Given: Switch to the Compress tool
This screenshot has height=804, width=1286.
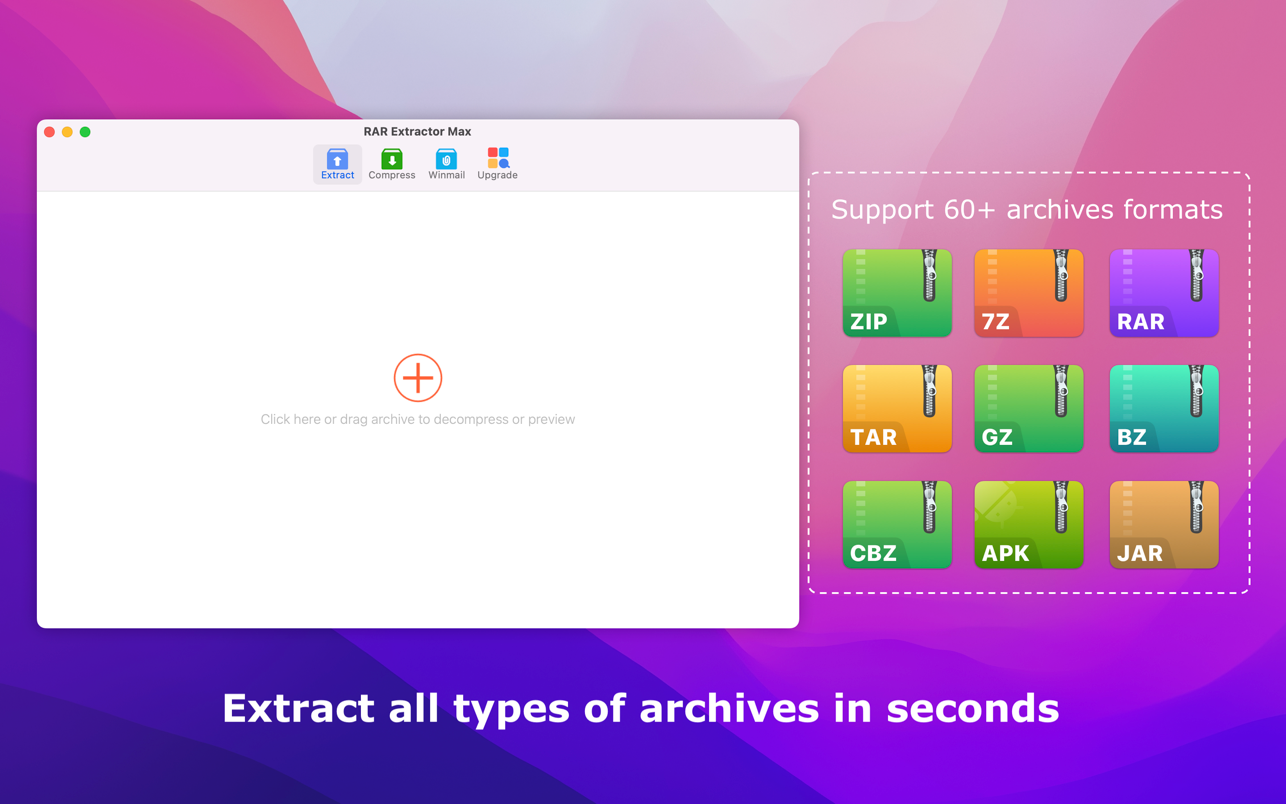Looking at the screenshot, I should tap(392, 164).
